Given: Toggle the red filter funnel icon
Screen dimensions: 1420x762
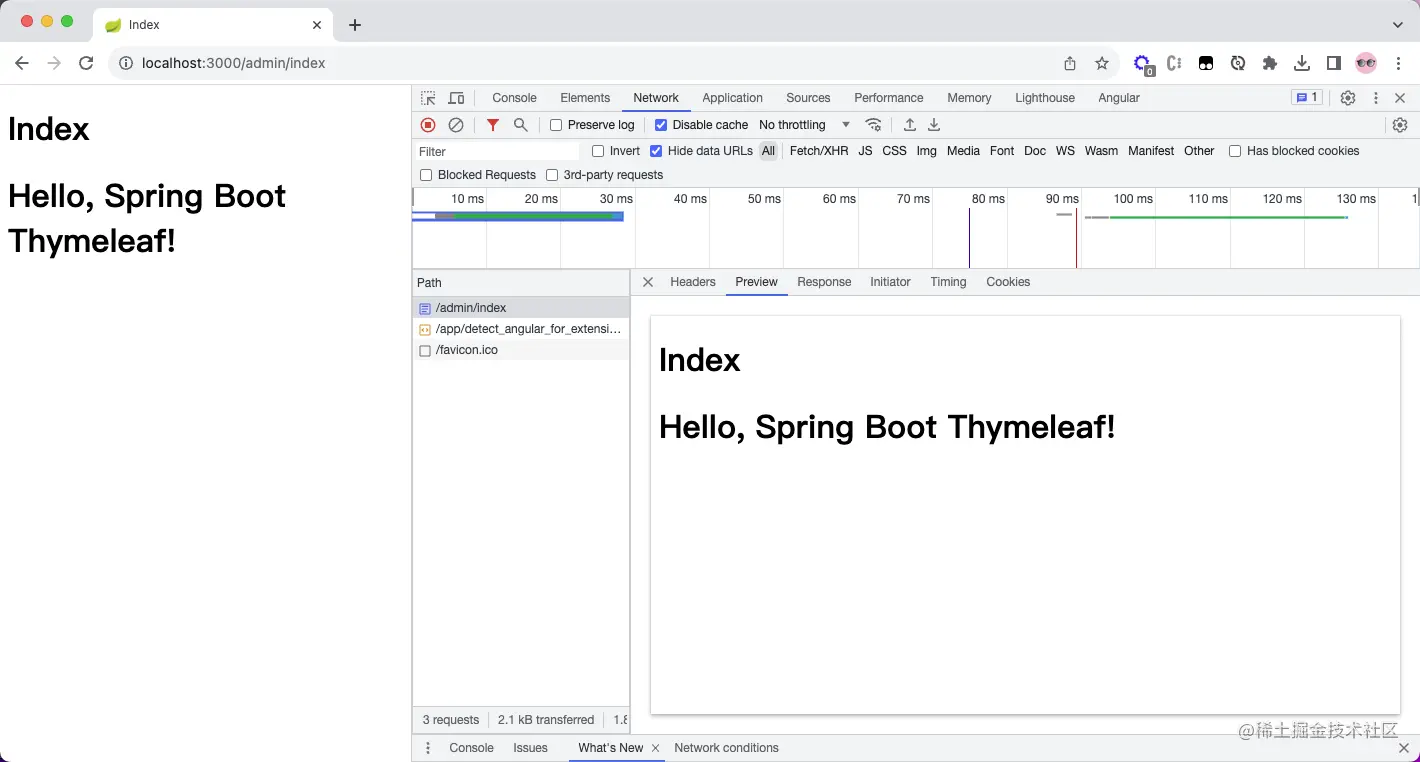Looking at the screenshot, I should click(x=493, y=125).
